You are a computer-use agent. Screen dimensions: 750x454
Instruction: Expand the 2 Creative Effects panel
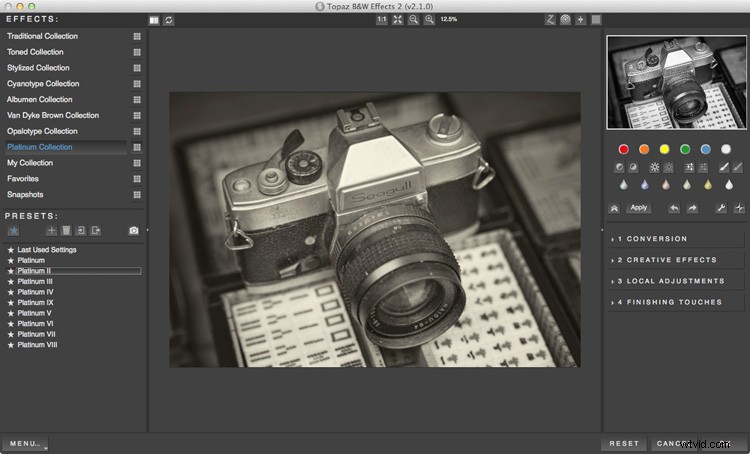point(675,260)
